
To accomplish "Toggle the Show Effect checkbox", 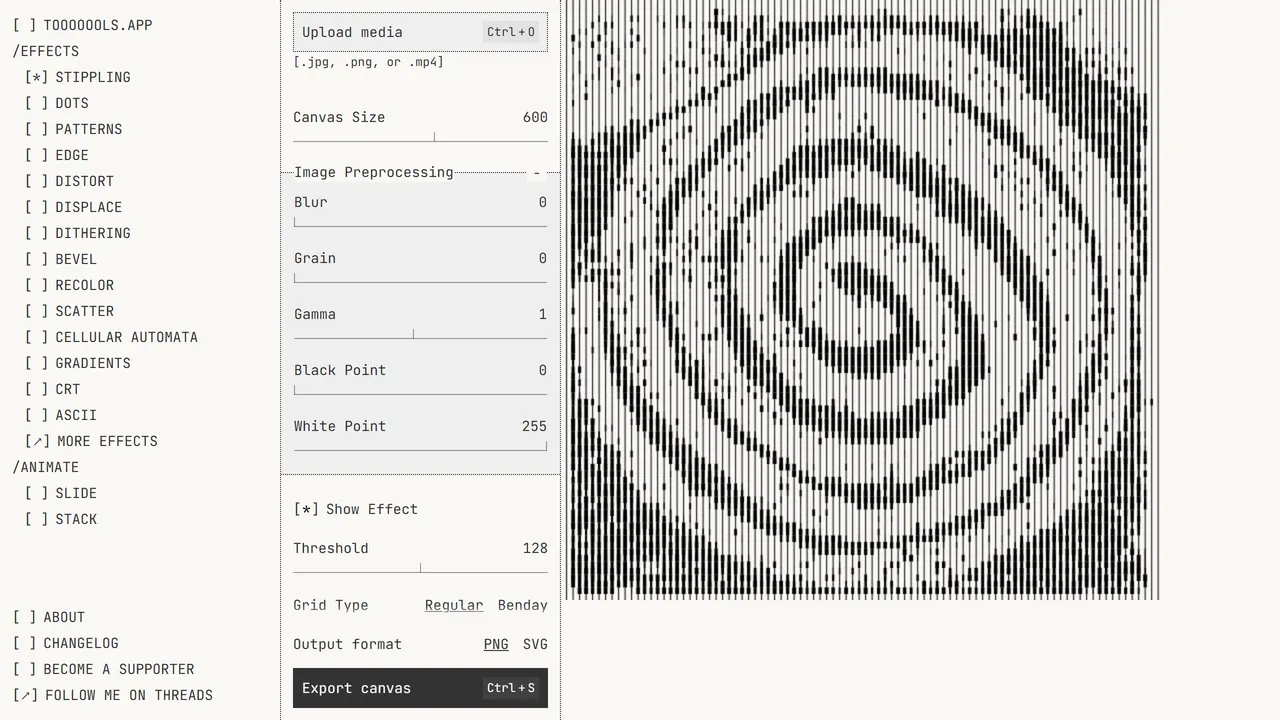I will (356, 509).
